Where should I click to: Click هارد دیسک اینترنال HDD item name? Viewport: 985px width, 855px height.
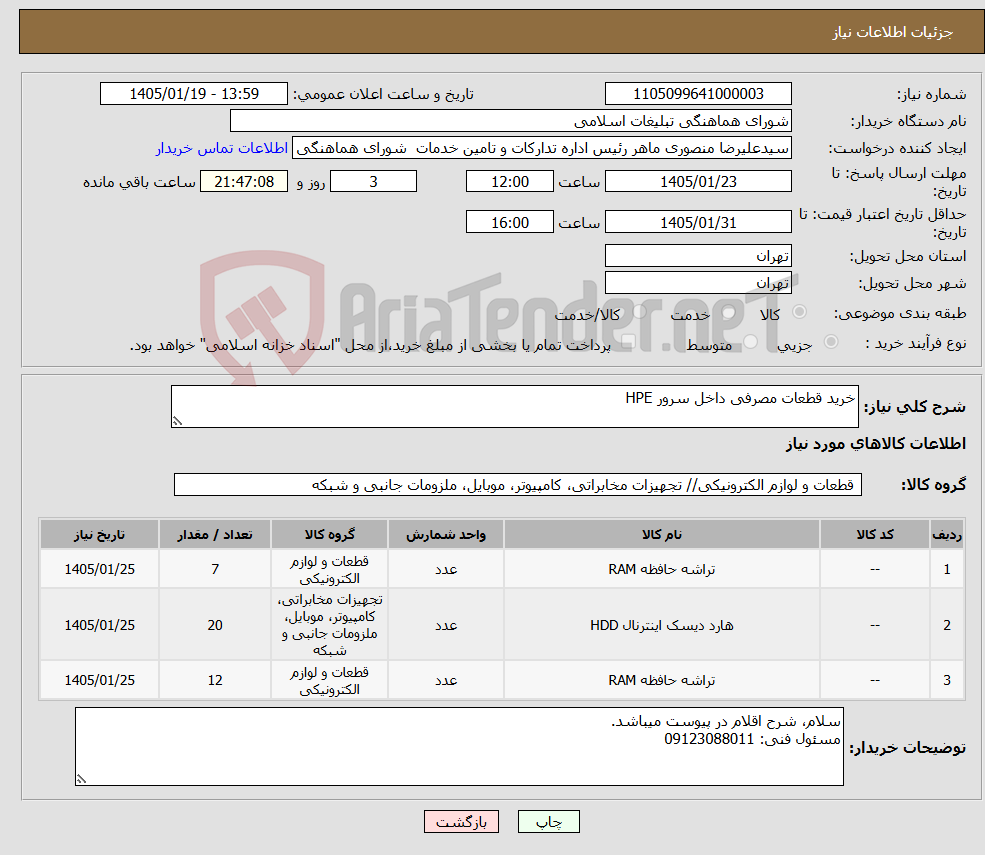tap(661, 625)
